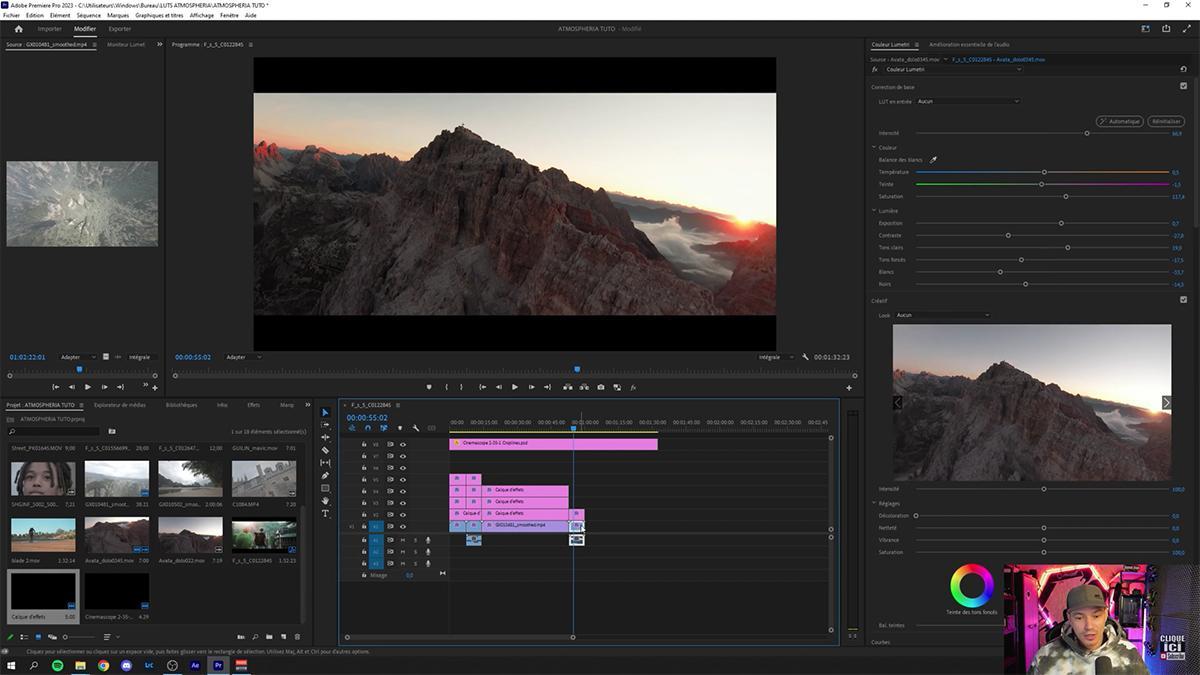This screenshot has width=1200, height=675.
Task: Export frame with camera icon
Action: click(x=600, y=387)
